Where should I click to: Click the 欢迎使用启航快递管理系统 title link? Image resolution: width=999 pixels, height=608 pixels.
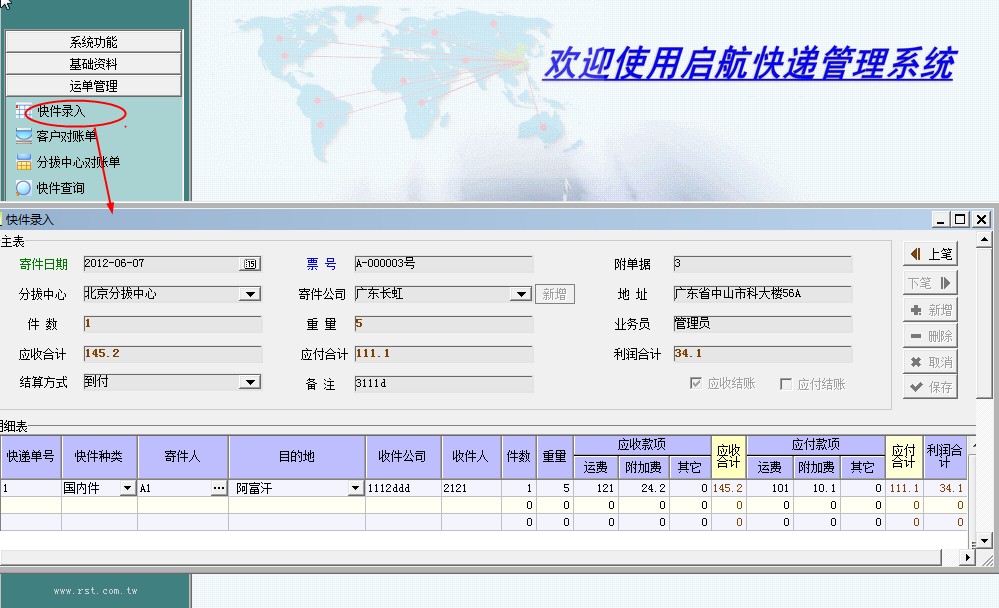tap(749, 64)
